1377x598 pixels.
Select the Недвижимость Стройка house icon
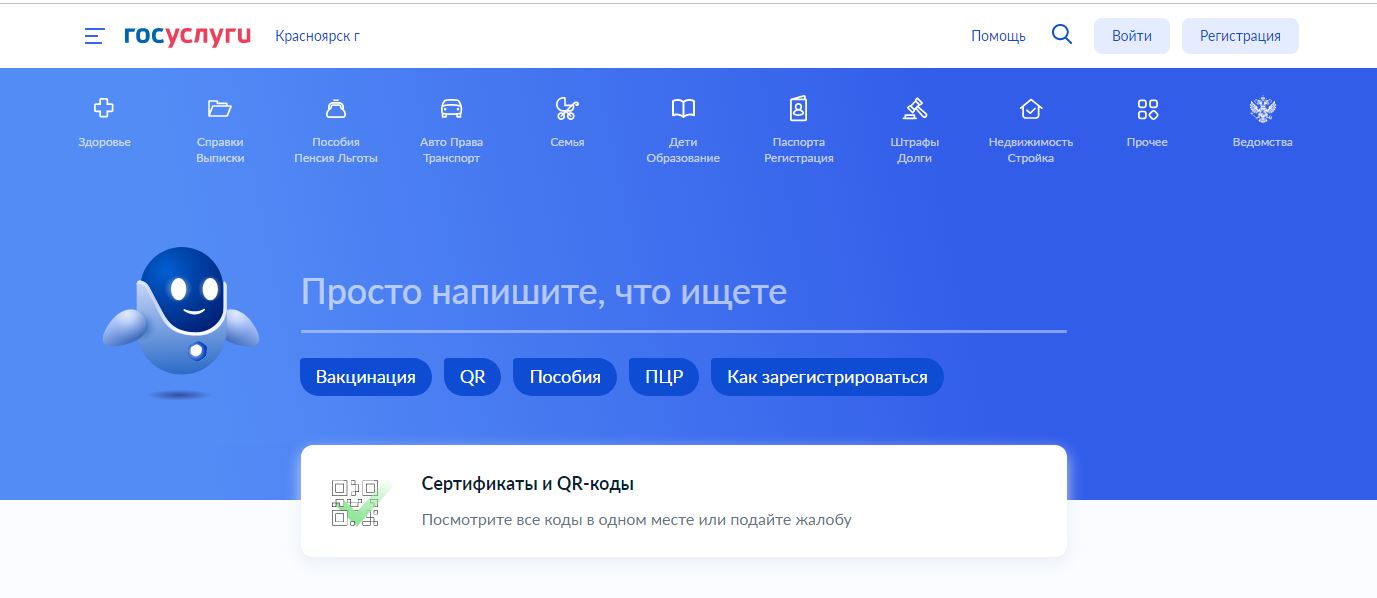click(1031, 108)
